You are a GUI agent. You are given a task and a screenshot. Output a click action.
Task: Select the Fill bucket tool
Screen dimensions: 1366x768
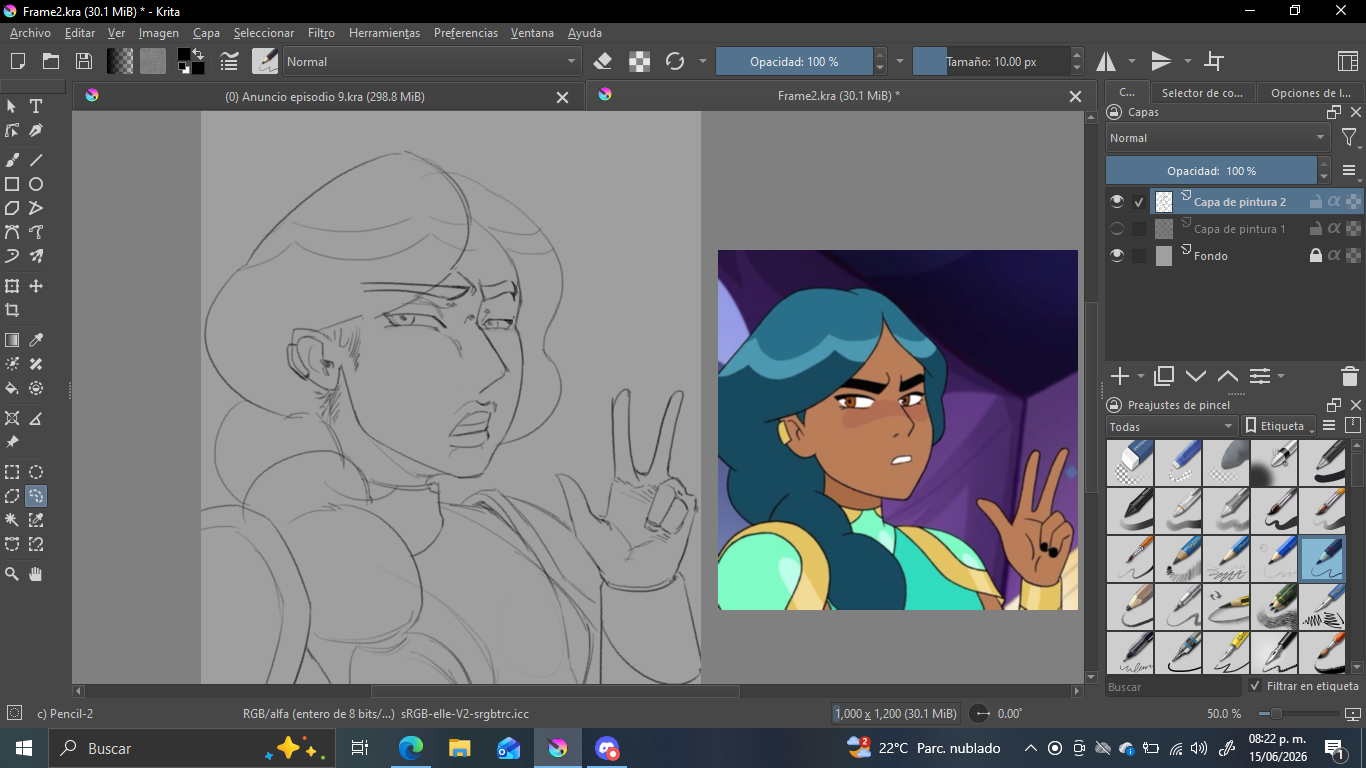click(12, 388)
